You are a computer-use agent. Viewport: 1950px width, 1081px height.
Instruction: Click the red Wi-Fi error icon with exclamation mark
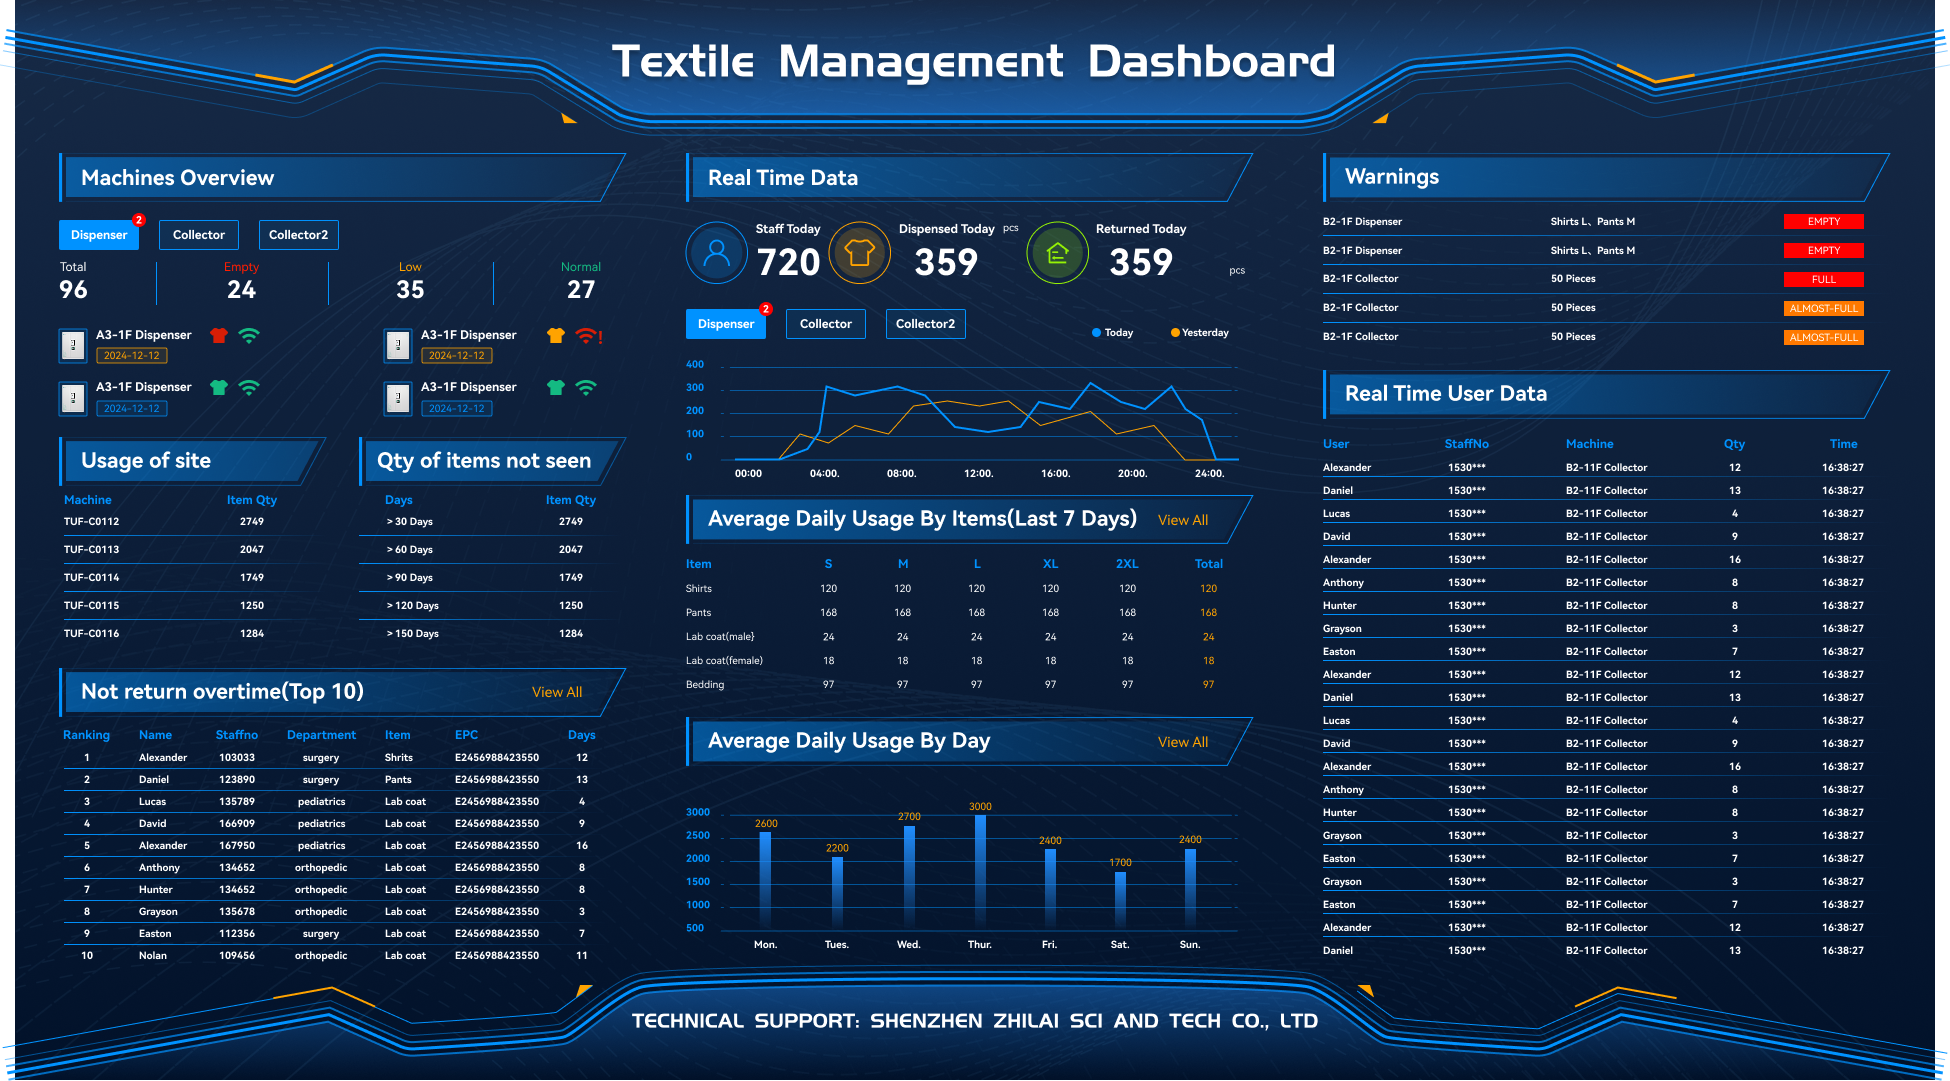[x=587, y=337]
